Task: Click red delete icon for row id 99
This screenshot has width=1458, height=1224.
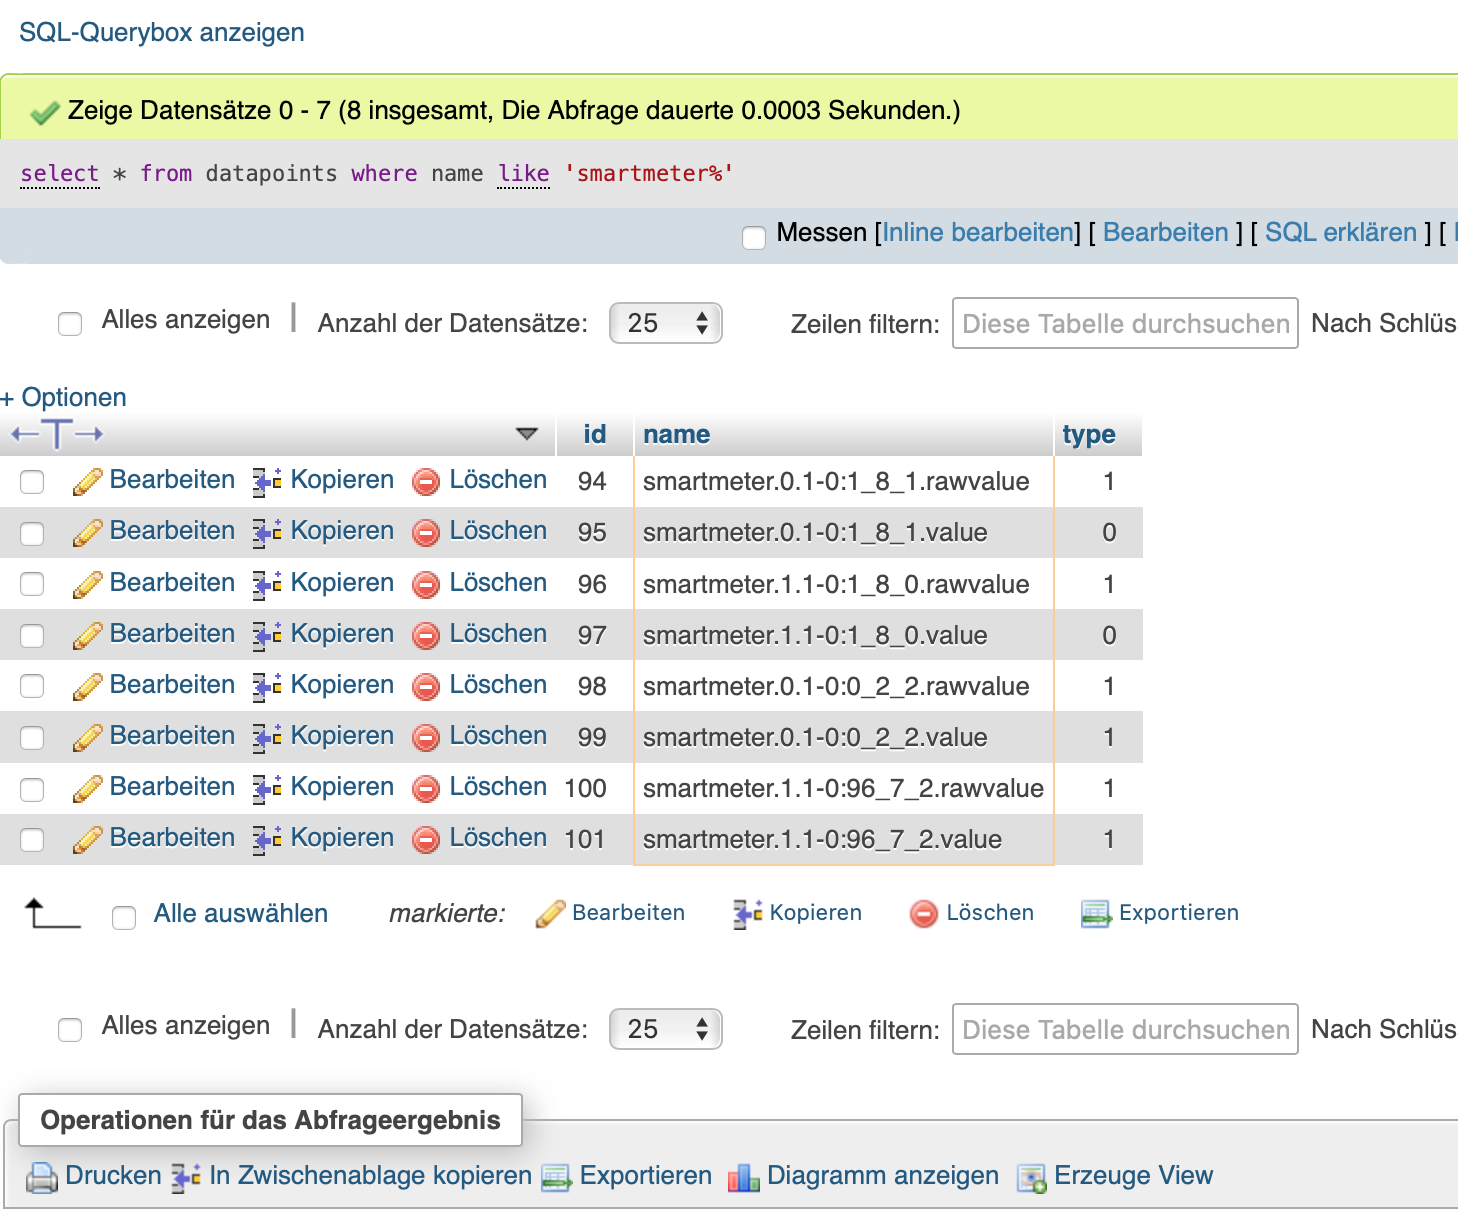Action: 426,738
